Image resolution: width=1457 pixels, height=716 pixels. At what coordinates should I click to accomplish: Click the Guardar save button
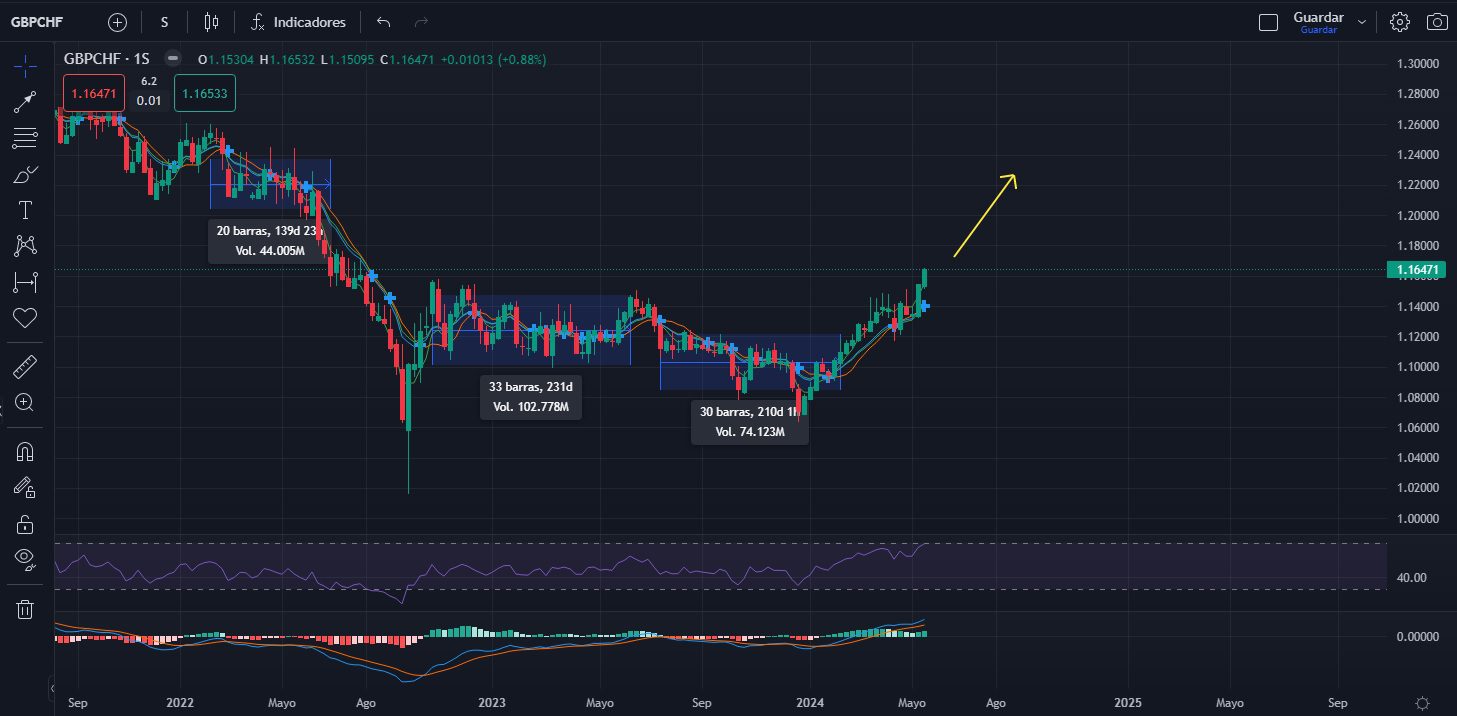coord(1318,21)
